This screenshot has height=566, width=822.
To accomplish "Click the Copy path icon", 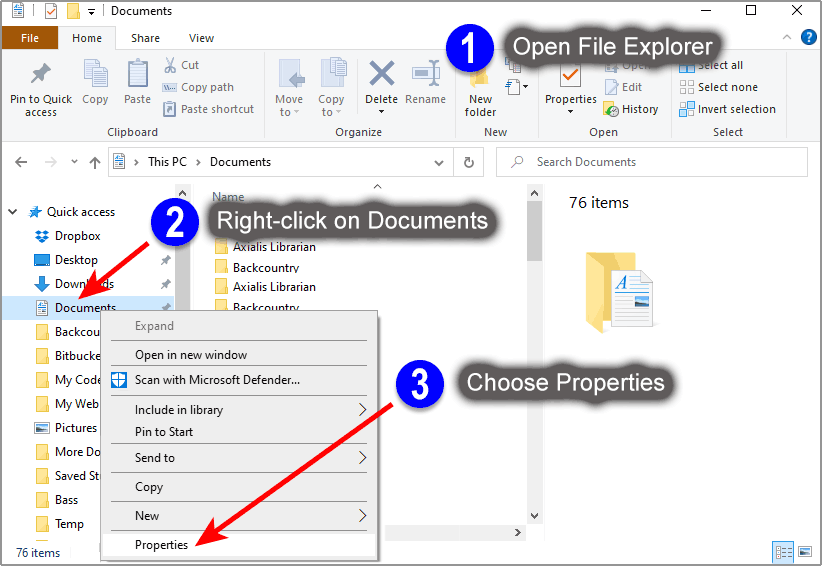I will pos(169,88).
